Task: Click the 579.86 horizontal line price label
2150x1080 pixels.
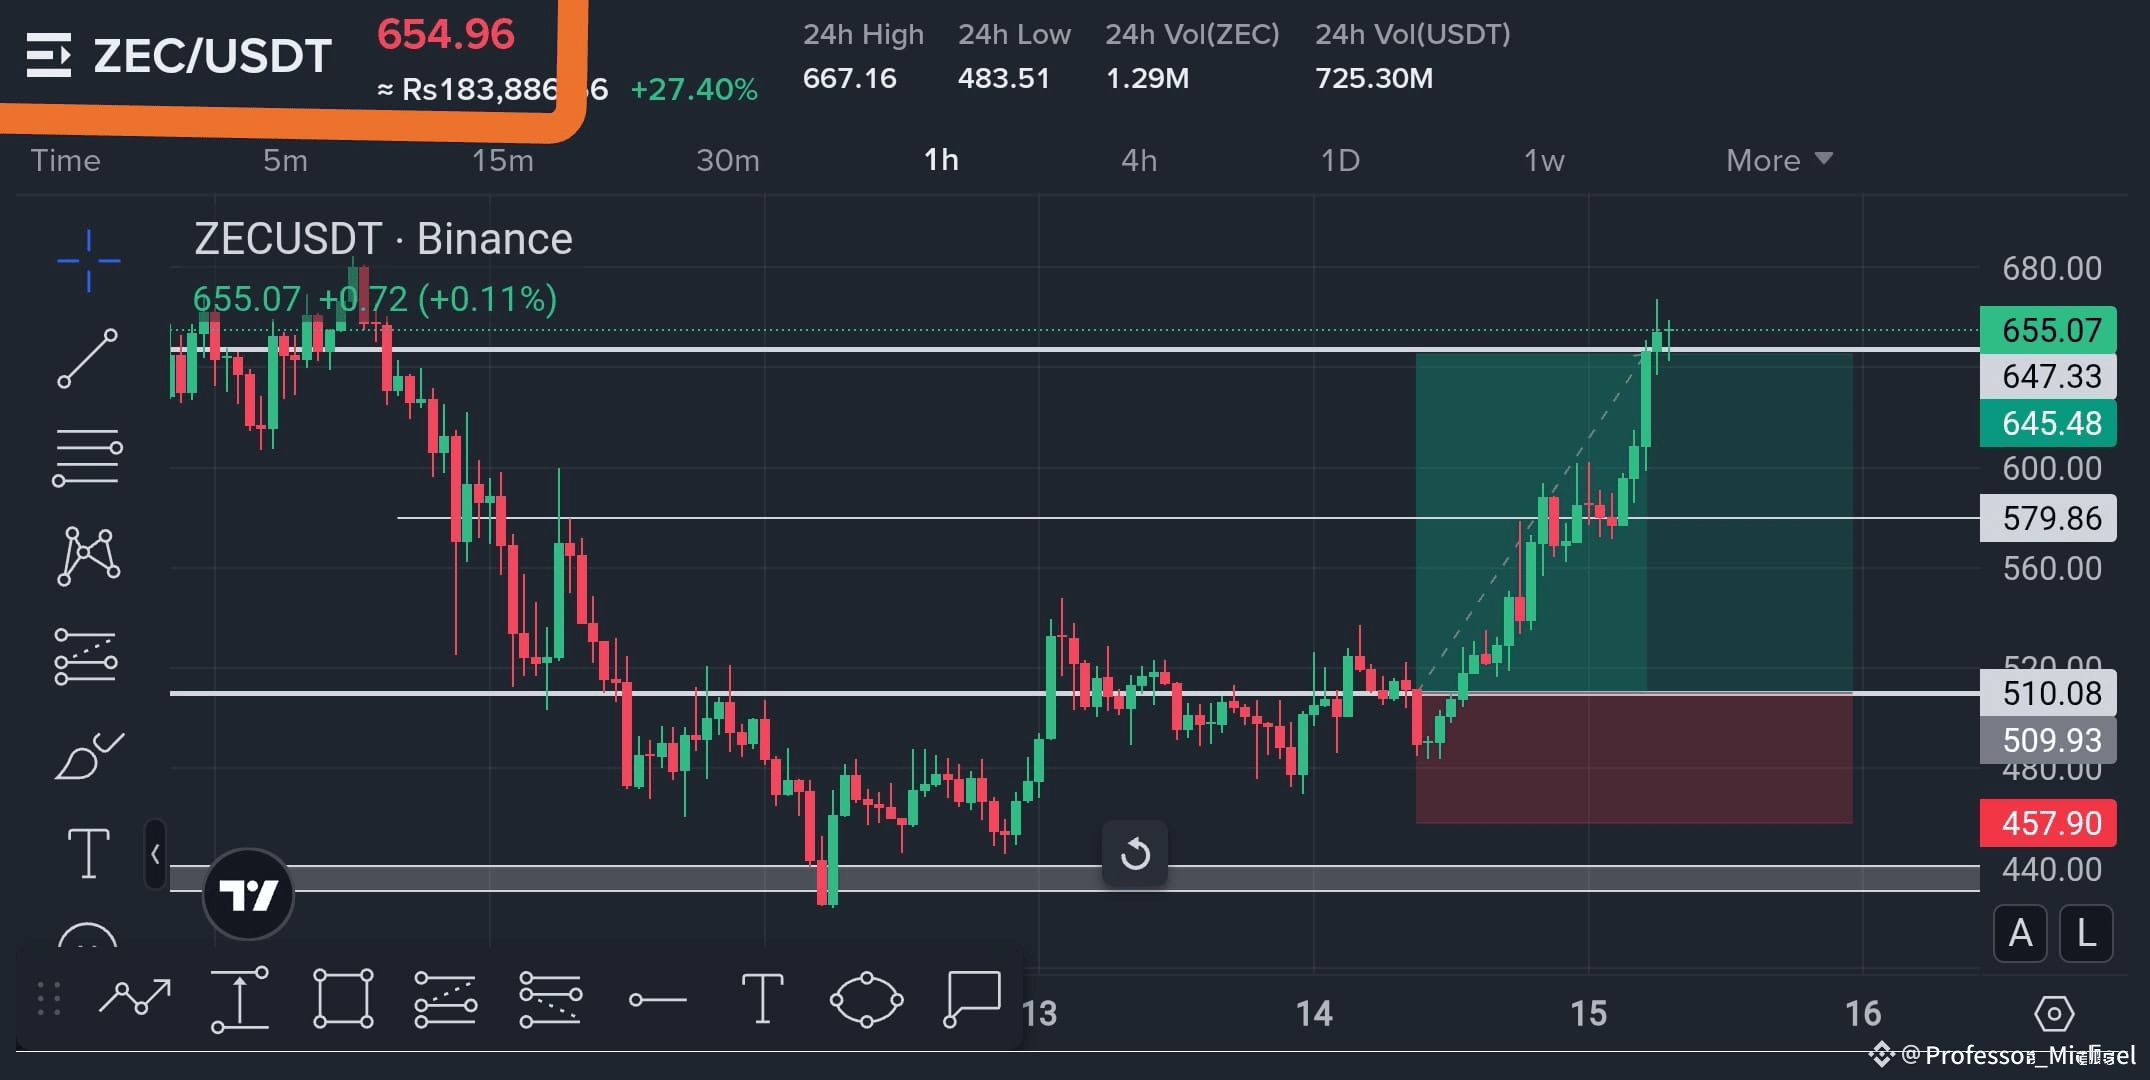Action: coord(2048,518)
